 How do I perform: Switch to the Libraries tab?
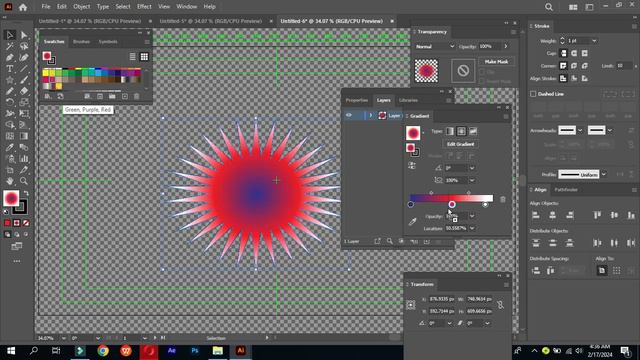tap(408, 100)
